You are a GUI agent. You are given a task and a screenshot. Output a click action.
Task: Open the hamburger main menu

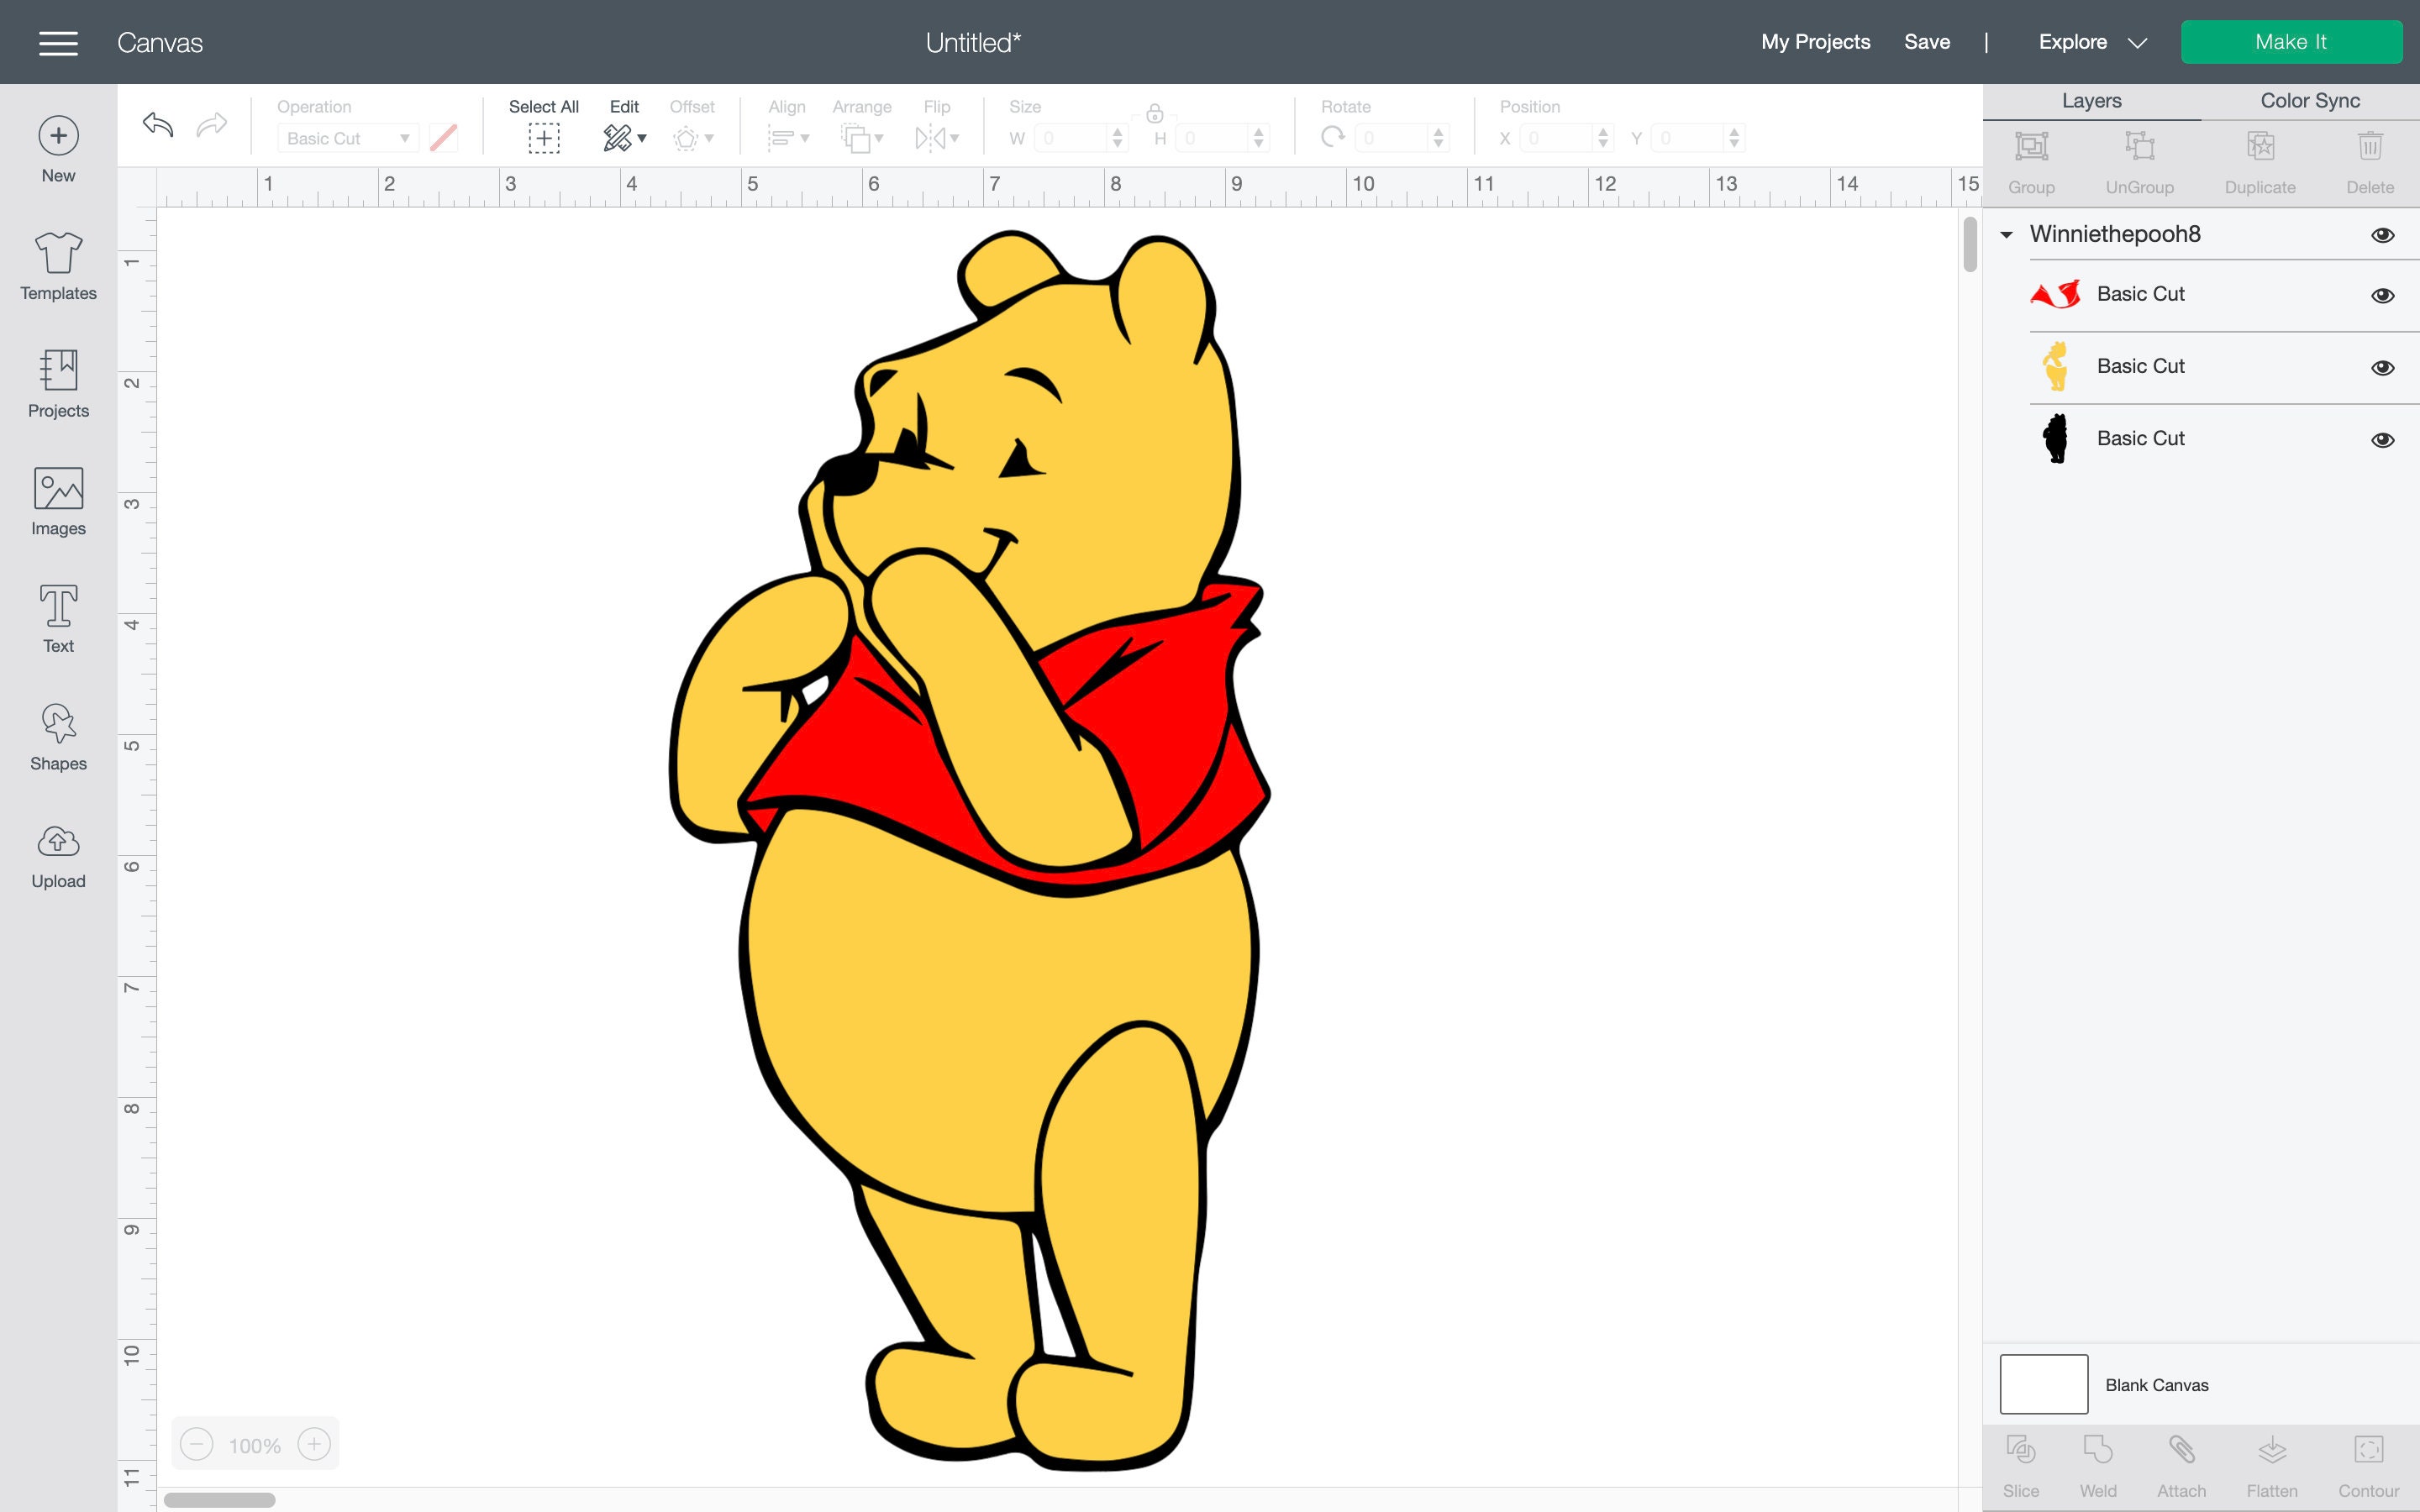[x=58, y=43]
